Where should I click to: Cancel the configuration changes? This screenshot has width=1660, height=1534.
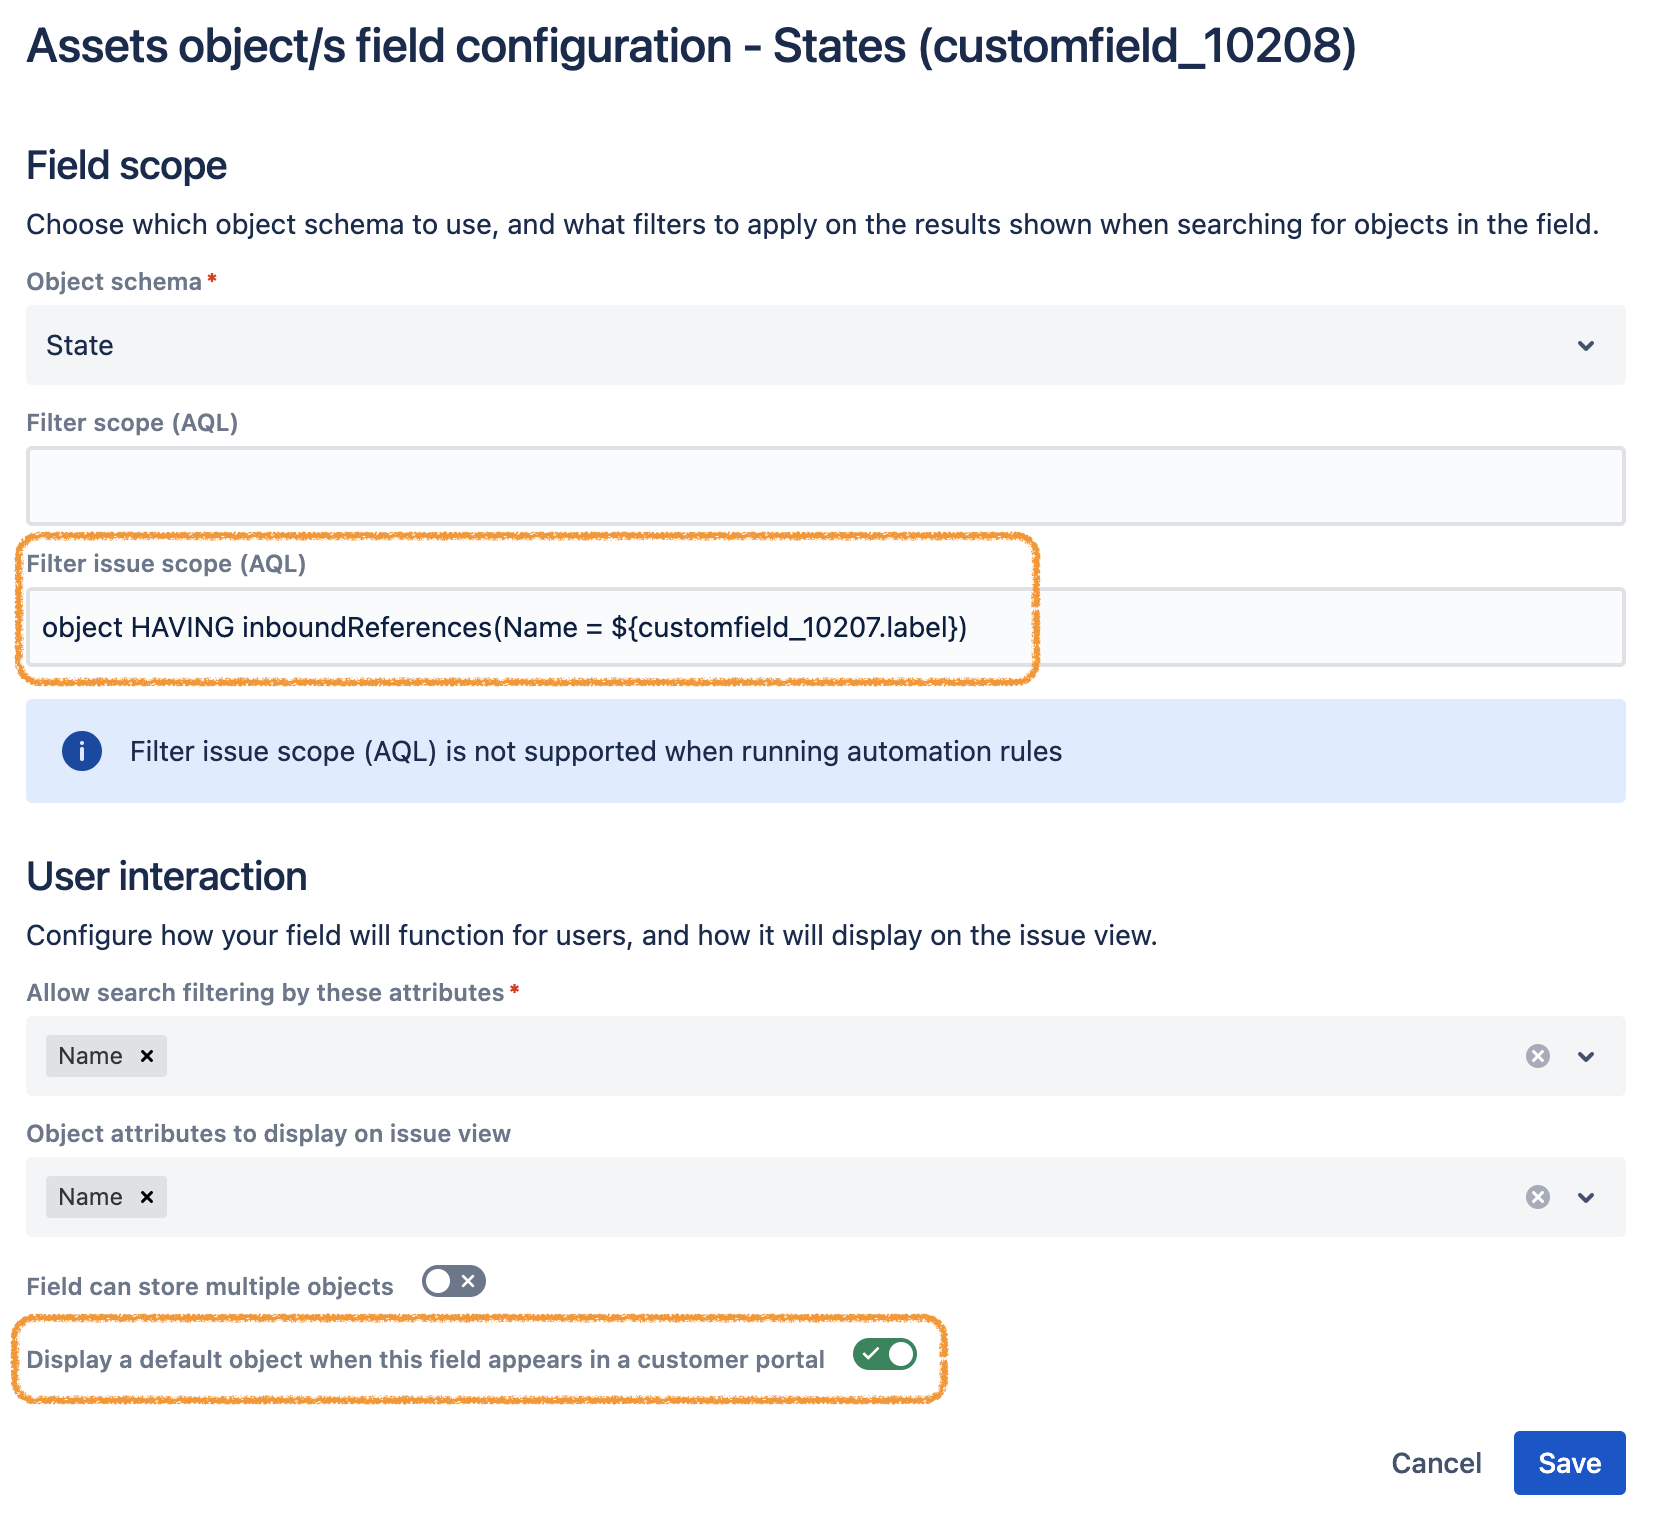tap(1436, 1462)
